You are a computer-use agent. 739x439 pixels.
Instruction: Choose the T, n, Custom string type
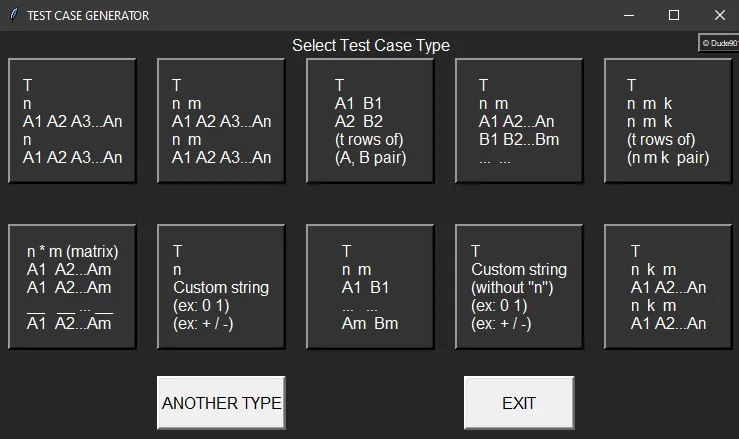(221, 287)
